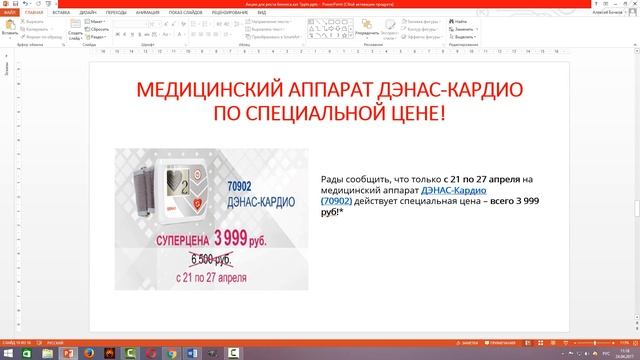Click the slide title text box
Viewport: 640px width, 360px height.
329,101
